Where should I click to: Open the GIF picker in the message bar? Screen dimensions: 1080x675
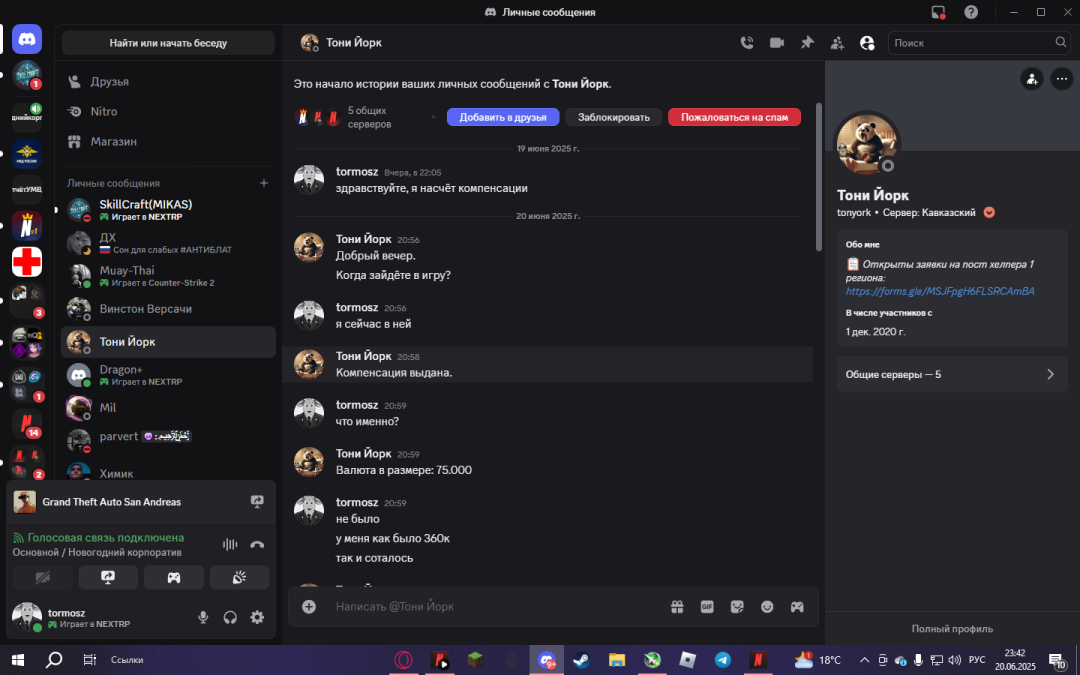pyautogui.click(x=707, y=606)
